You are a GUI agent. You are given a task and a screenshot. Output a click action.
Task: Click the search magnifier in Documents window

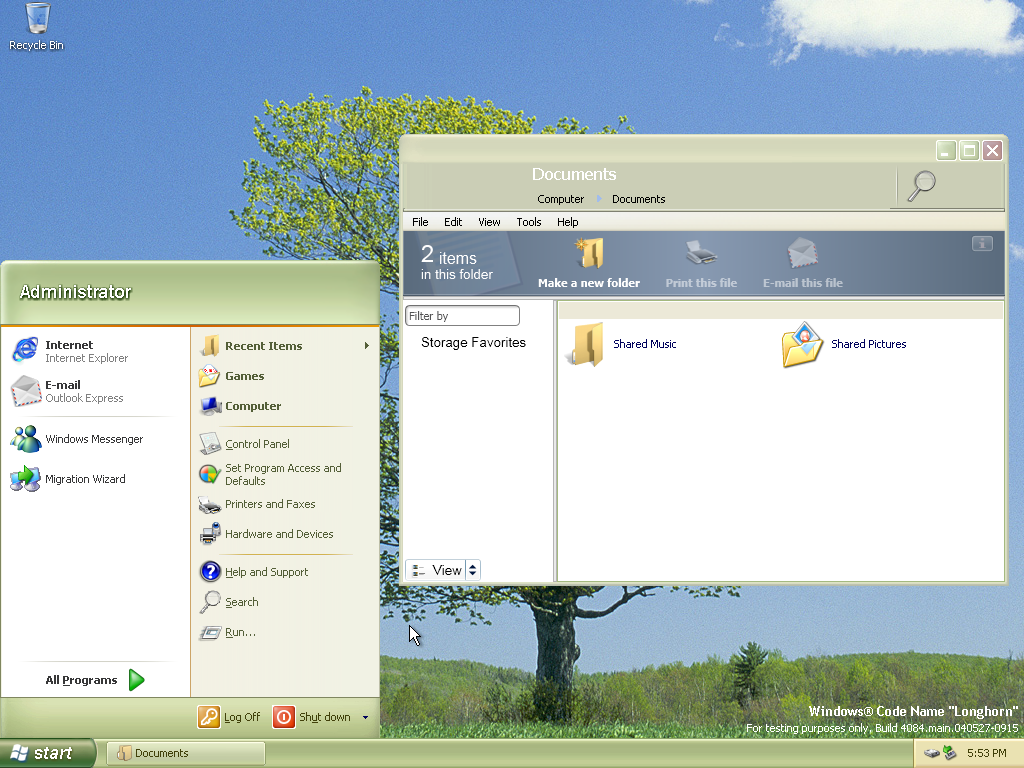pos(921,186)
